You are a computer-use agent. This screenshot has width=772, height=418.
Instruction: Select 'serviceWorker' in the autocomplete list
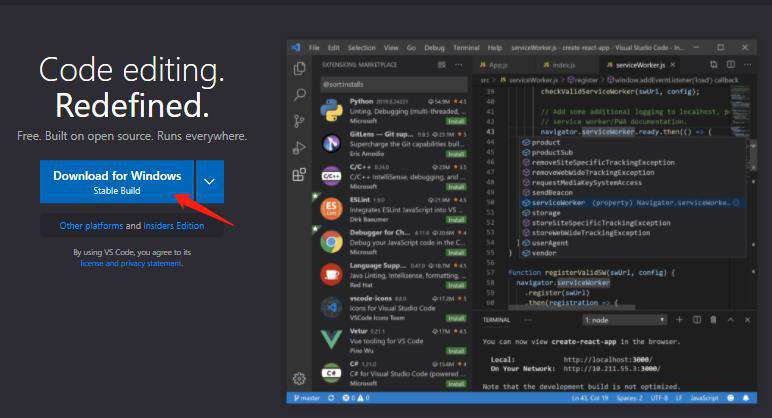[x=633, y=202]
